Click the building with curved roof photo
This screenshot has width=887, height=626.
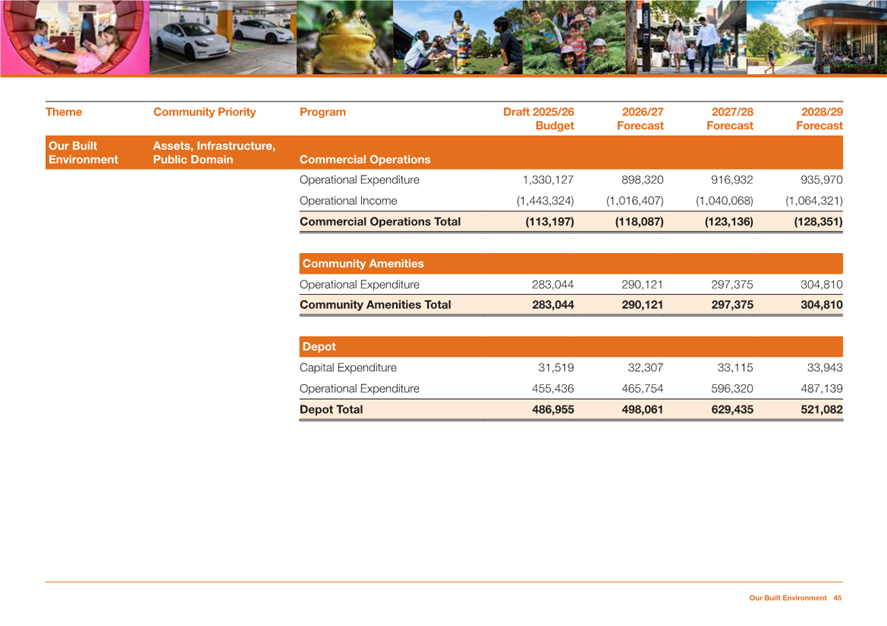click(x=817, y=37)
